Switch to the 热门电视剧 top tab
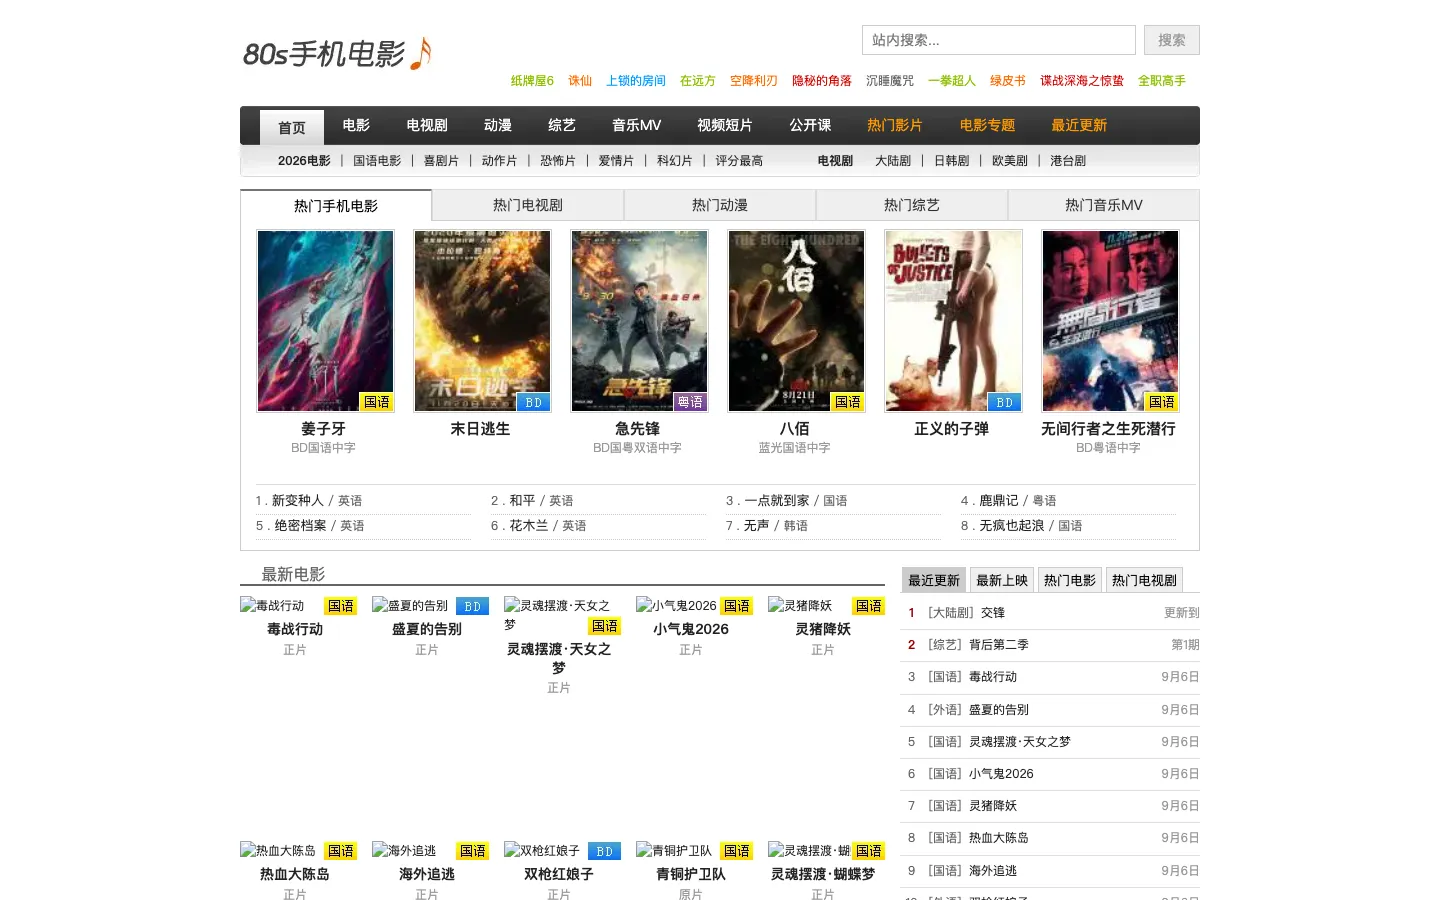This screenshot has width=1440, height=900. (x=528, y=205)
